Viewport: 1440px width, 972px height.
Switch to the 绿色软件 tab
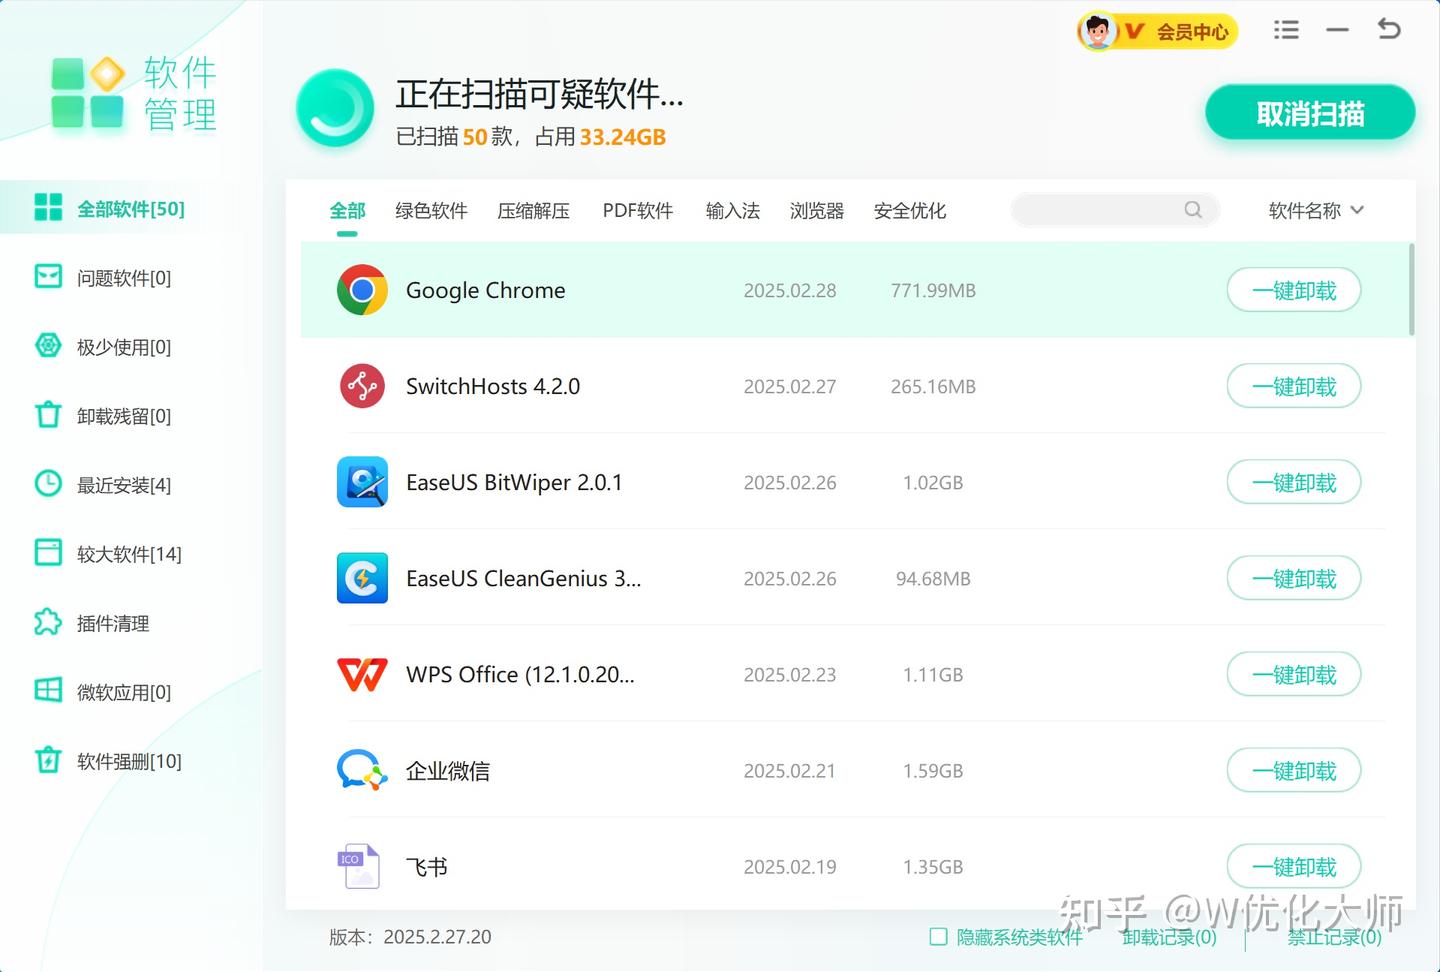click(431, 210)
